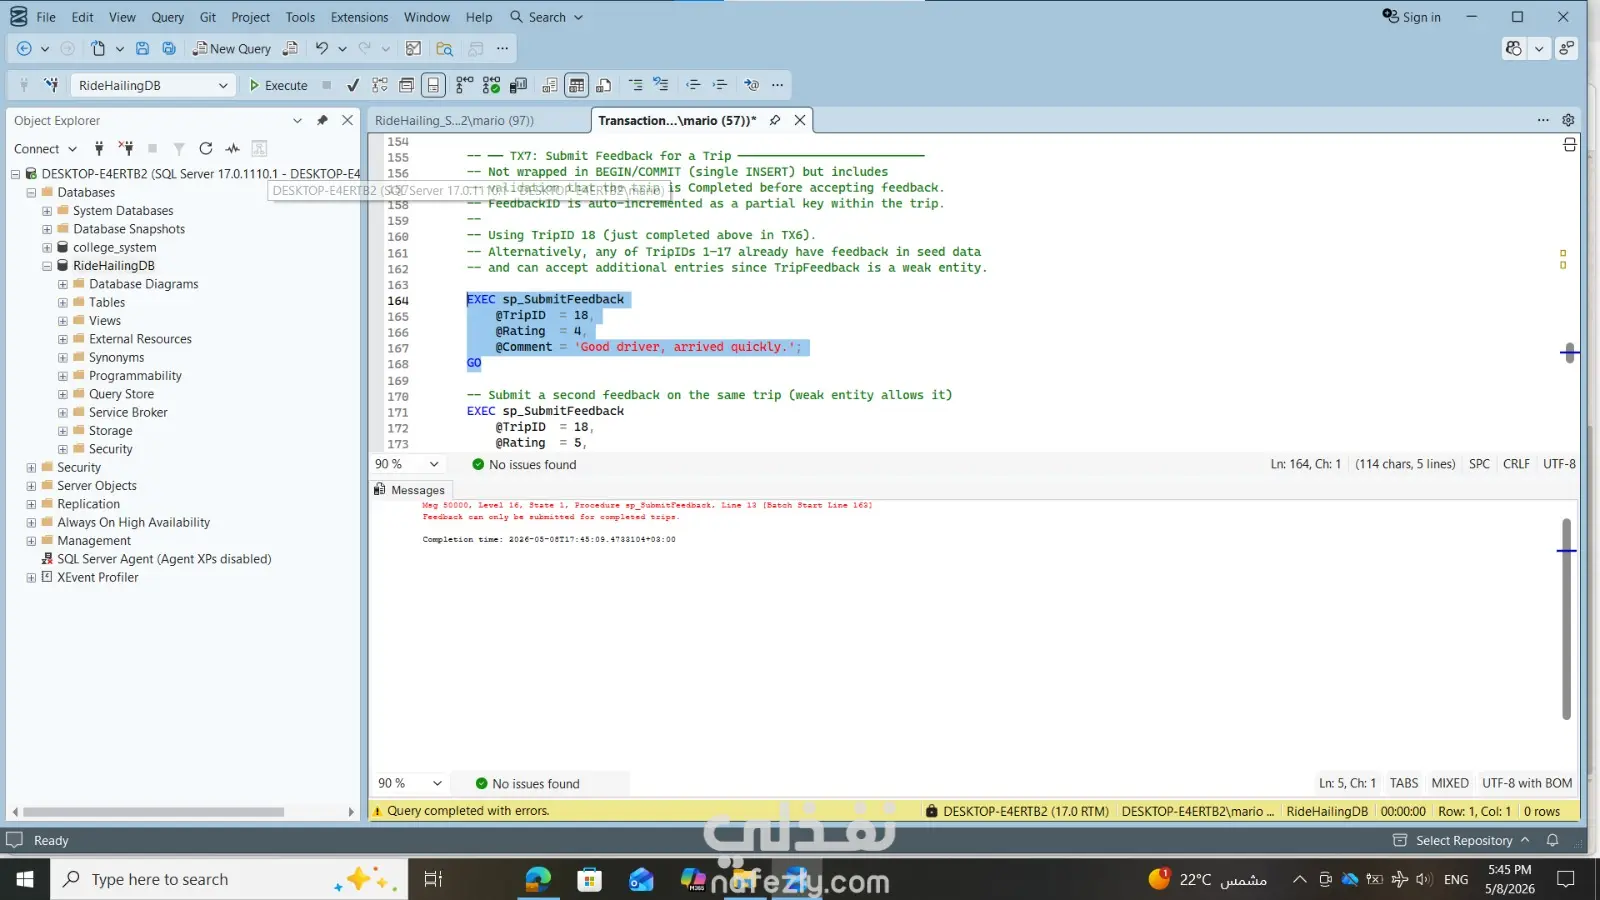
Task: Select the Messages results tab
Action: point(410,490)
